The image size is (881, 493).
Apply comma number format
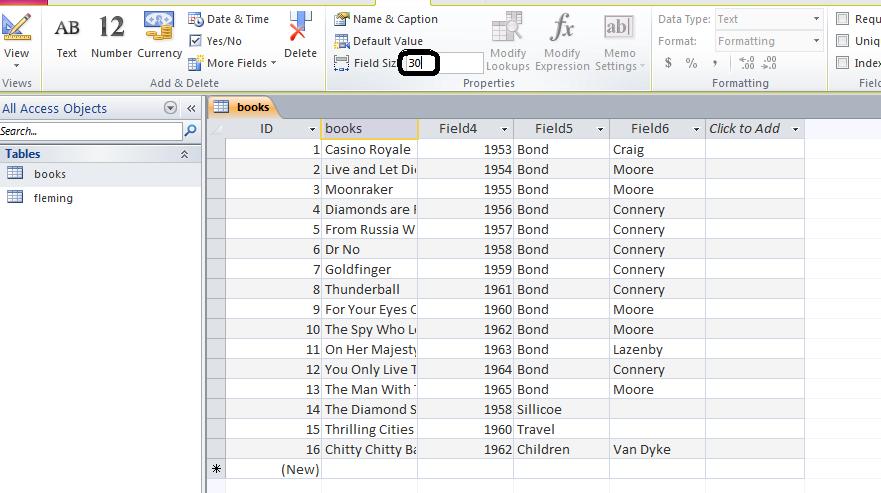[715, 63]
